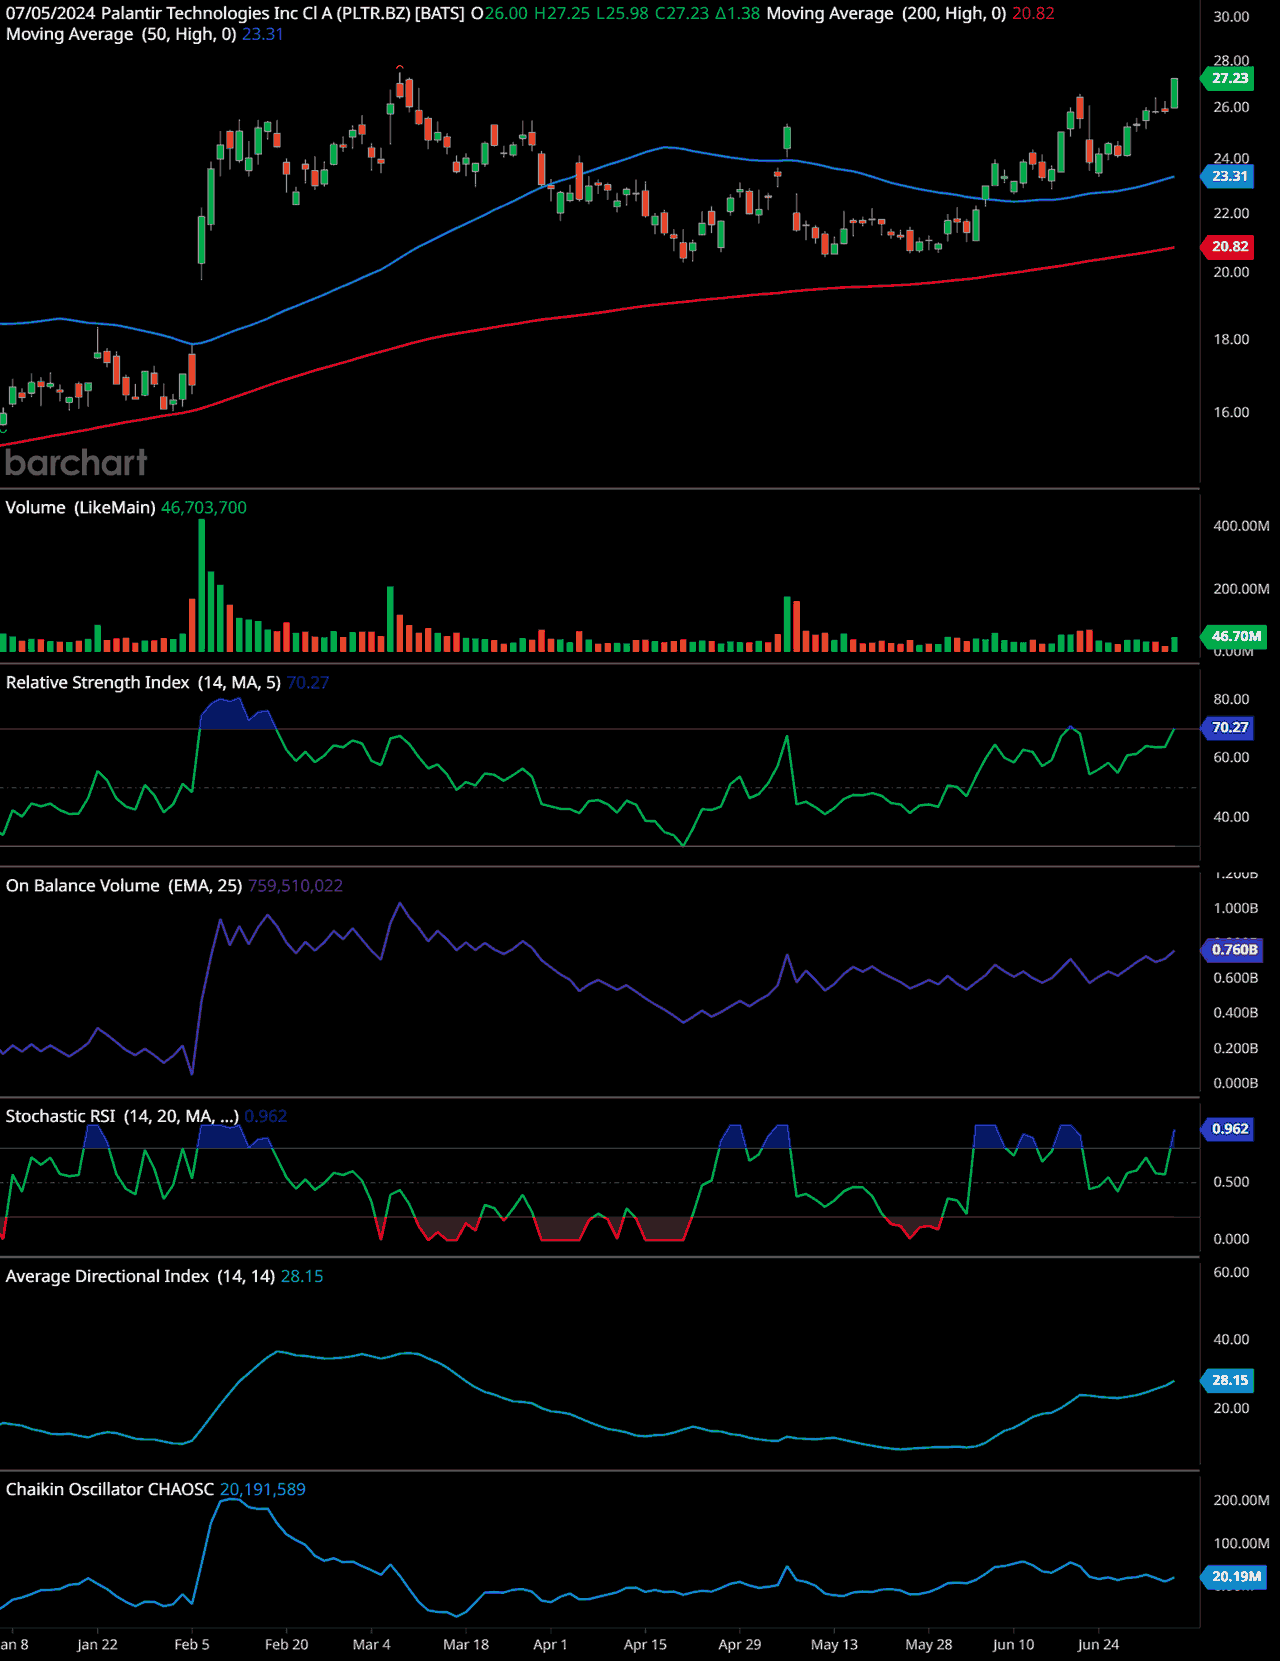
Task: Click the 16.00 price axis label
Action: pos(1231,412)
